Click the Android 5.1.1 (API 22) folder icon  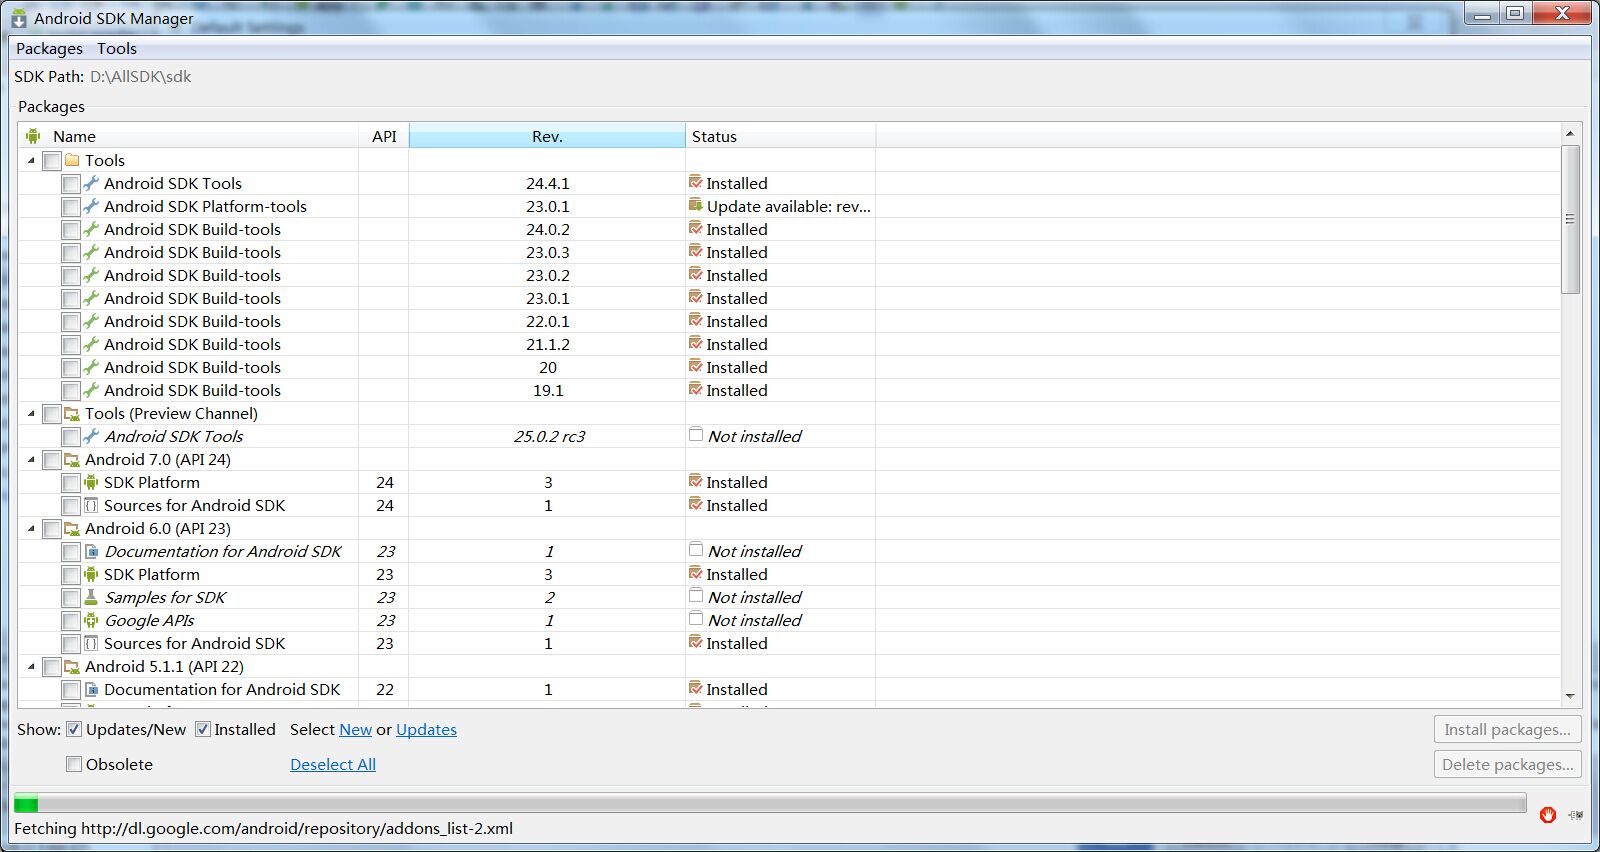tap(72, 666)
